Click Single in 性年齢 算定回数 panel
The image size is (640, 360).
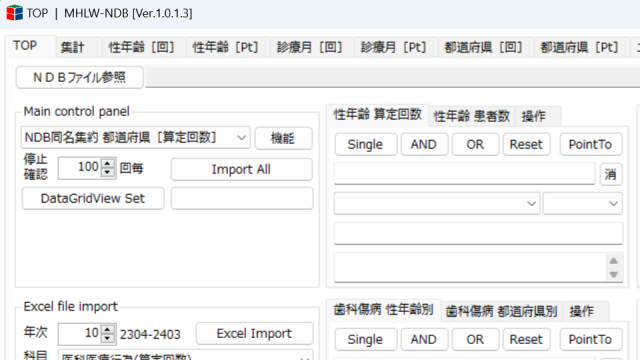pyautogui.click(x=366, y=144)
